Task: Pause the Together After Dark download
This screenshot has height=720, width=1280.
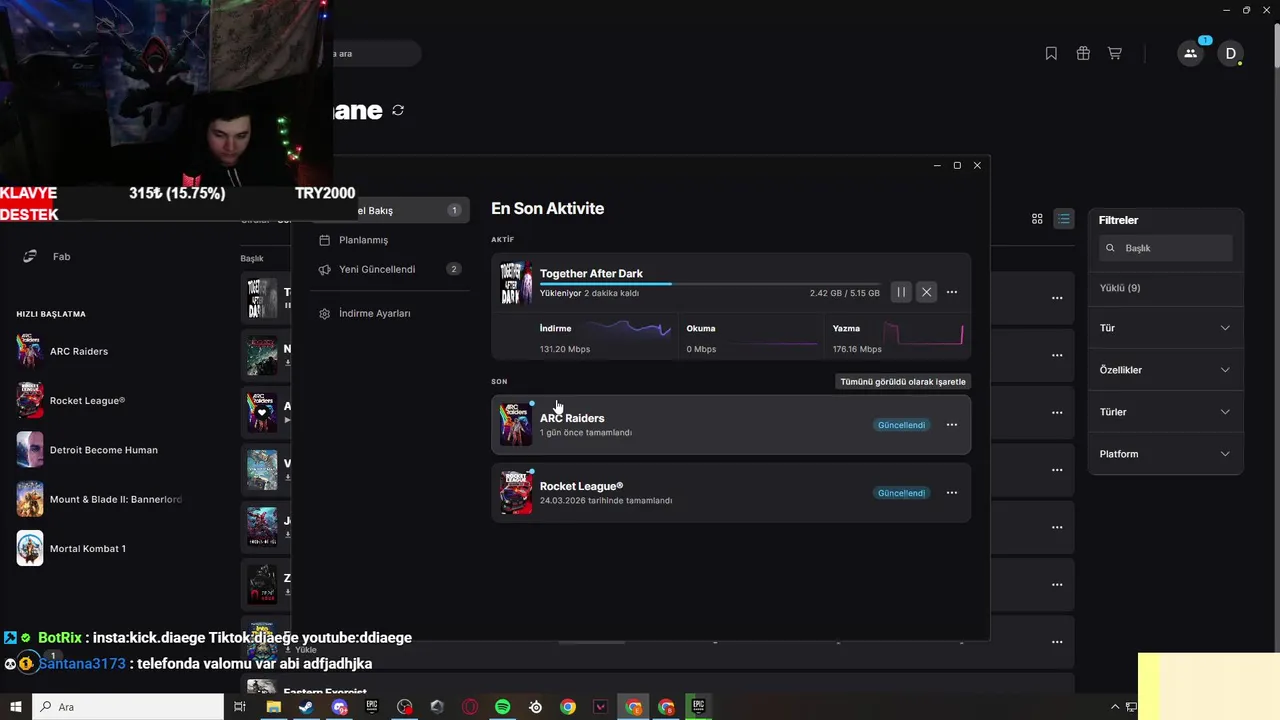Action: [x=901, y=292]
